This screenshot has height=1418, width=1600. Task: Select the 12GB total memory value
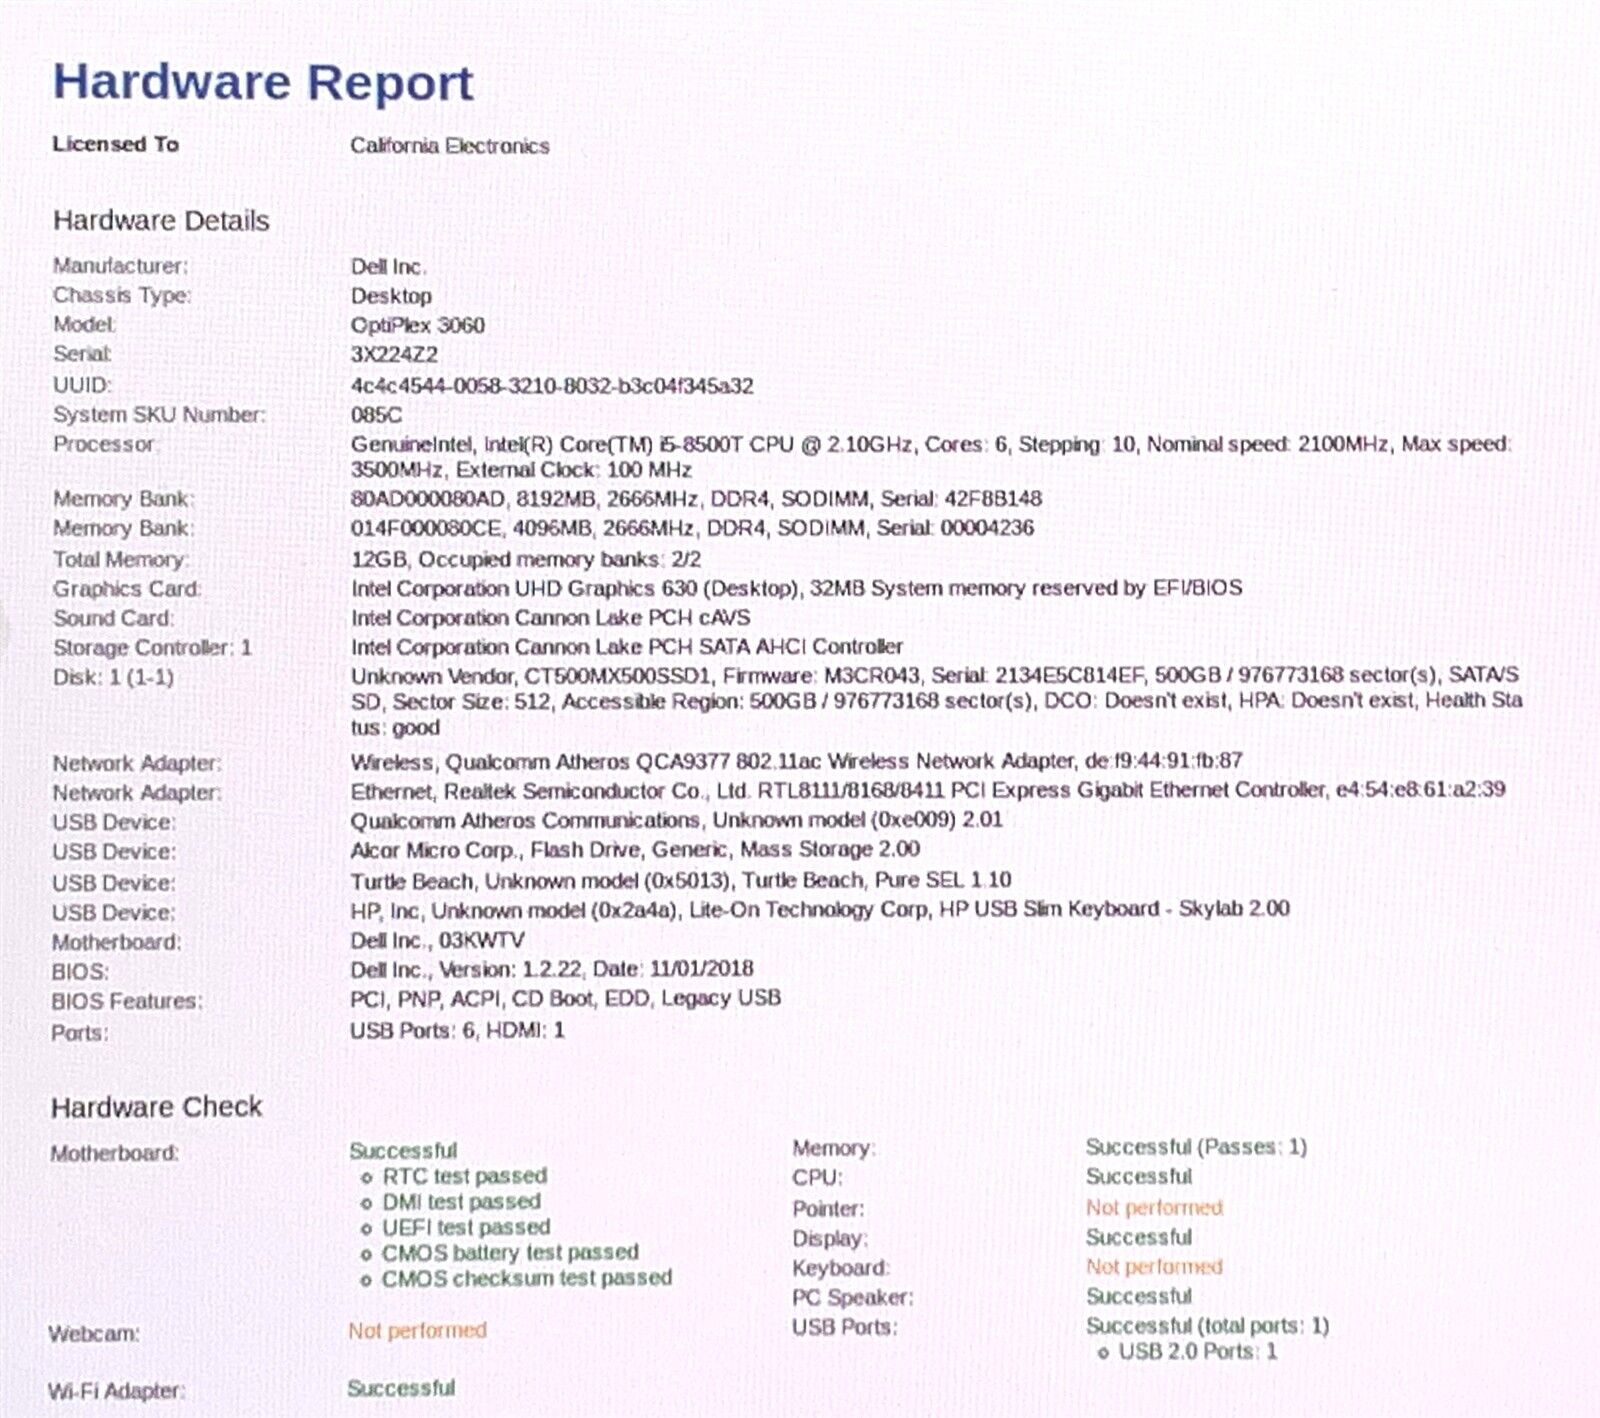525,559
